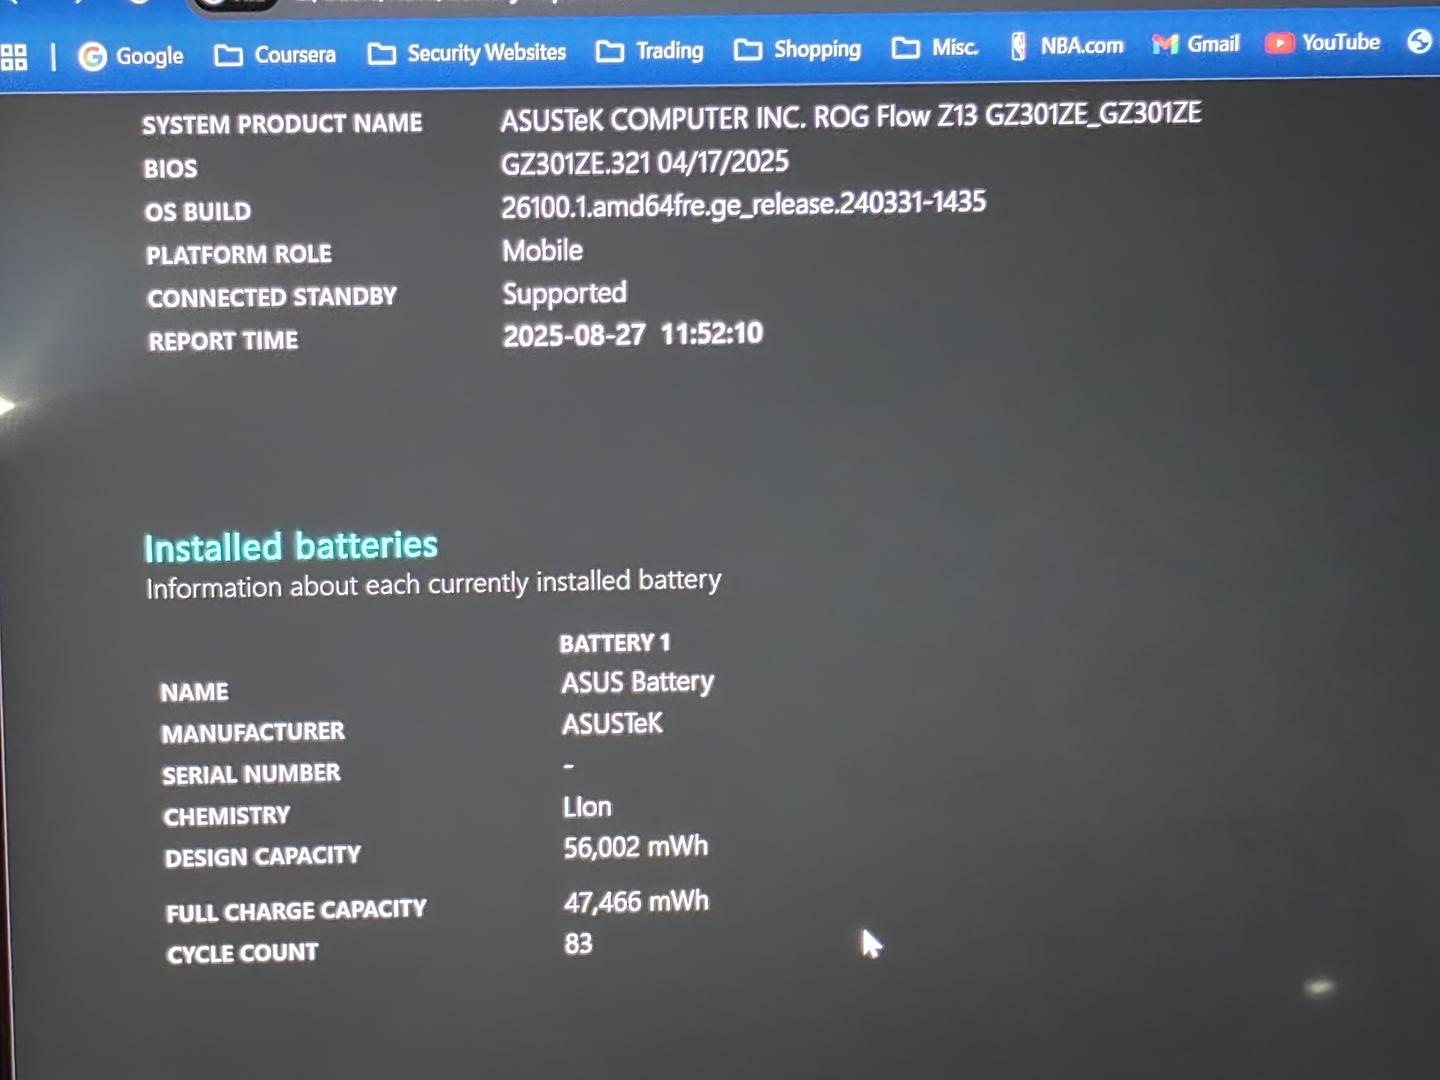Viewport: 1440px width, 1080px height.
Task: Select the ASUS Battery name value
Action: point(638,683)
